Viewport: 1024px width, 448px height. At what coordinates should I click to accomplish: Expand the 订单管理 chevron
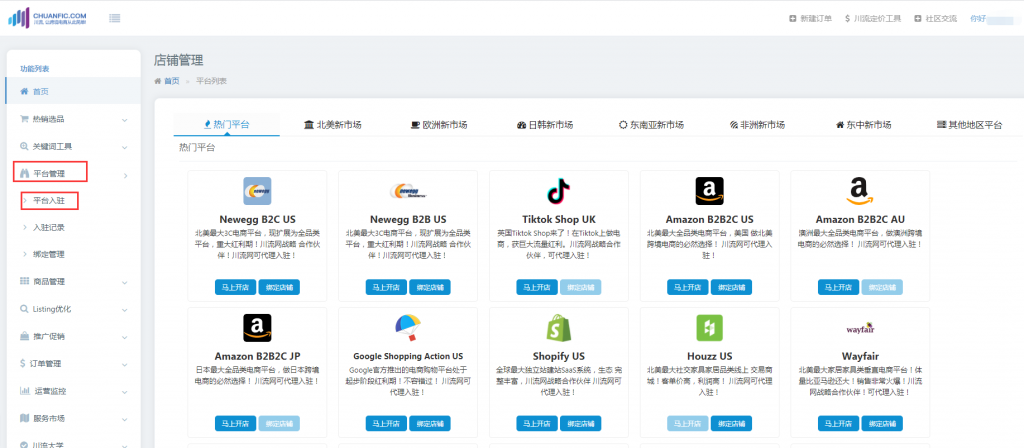point(125,364)
